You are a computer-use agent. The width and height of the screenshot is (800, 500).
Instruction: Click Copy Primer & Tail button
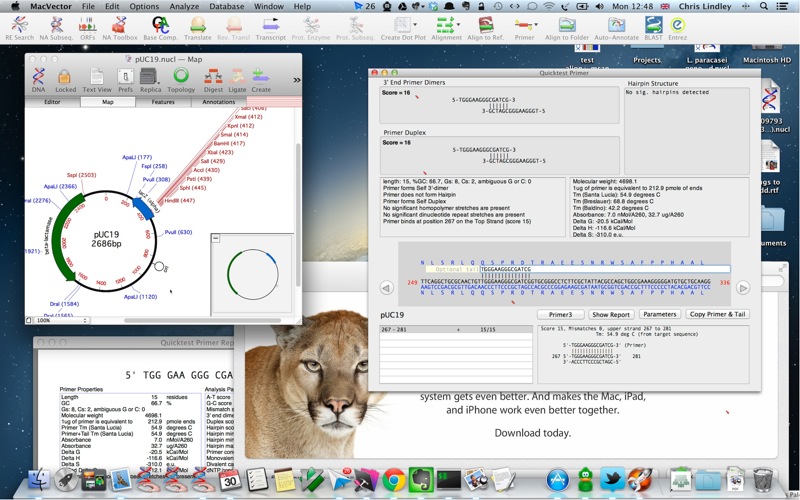coord(717,314)
